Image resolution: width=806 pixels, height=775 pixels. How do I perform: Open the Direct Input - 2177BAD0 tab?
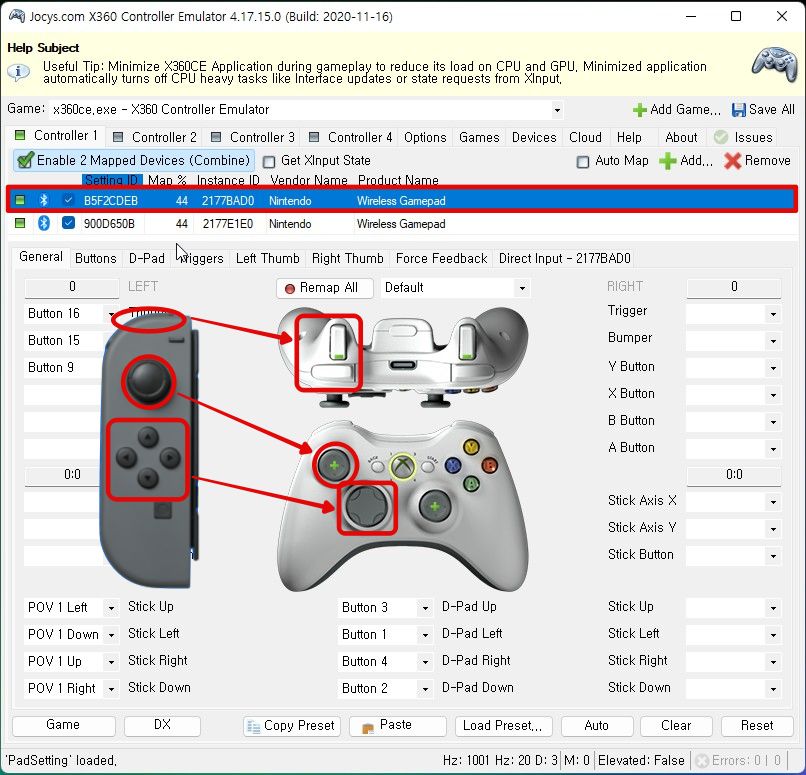564,258
